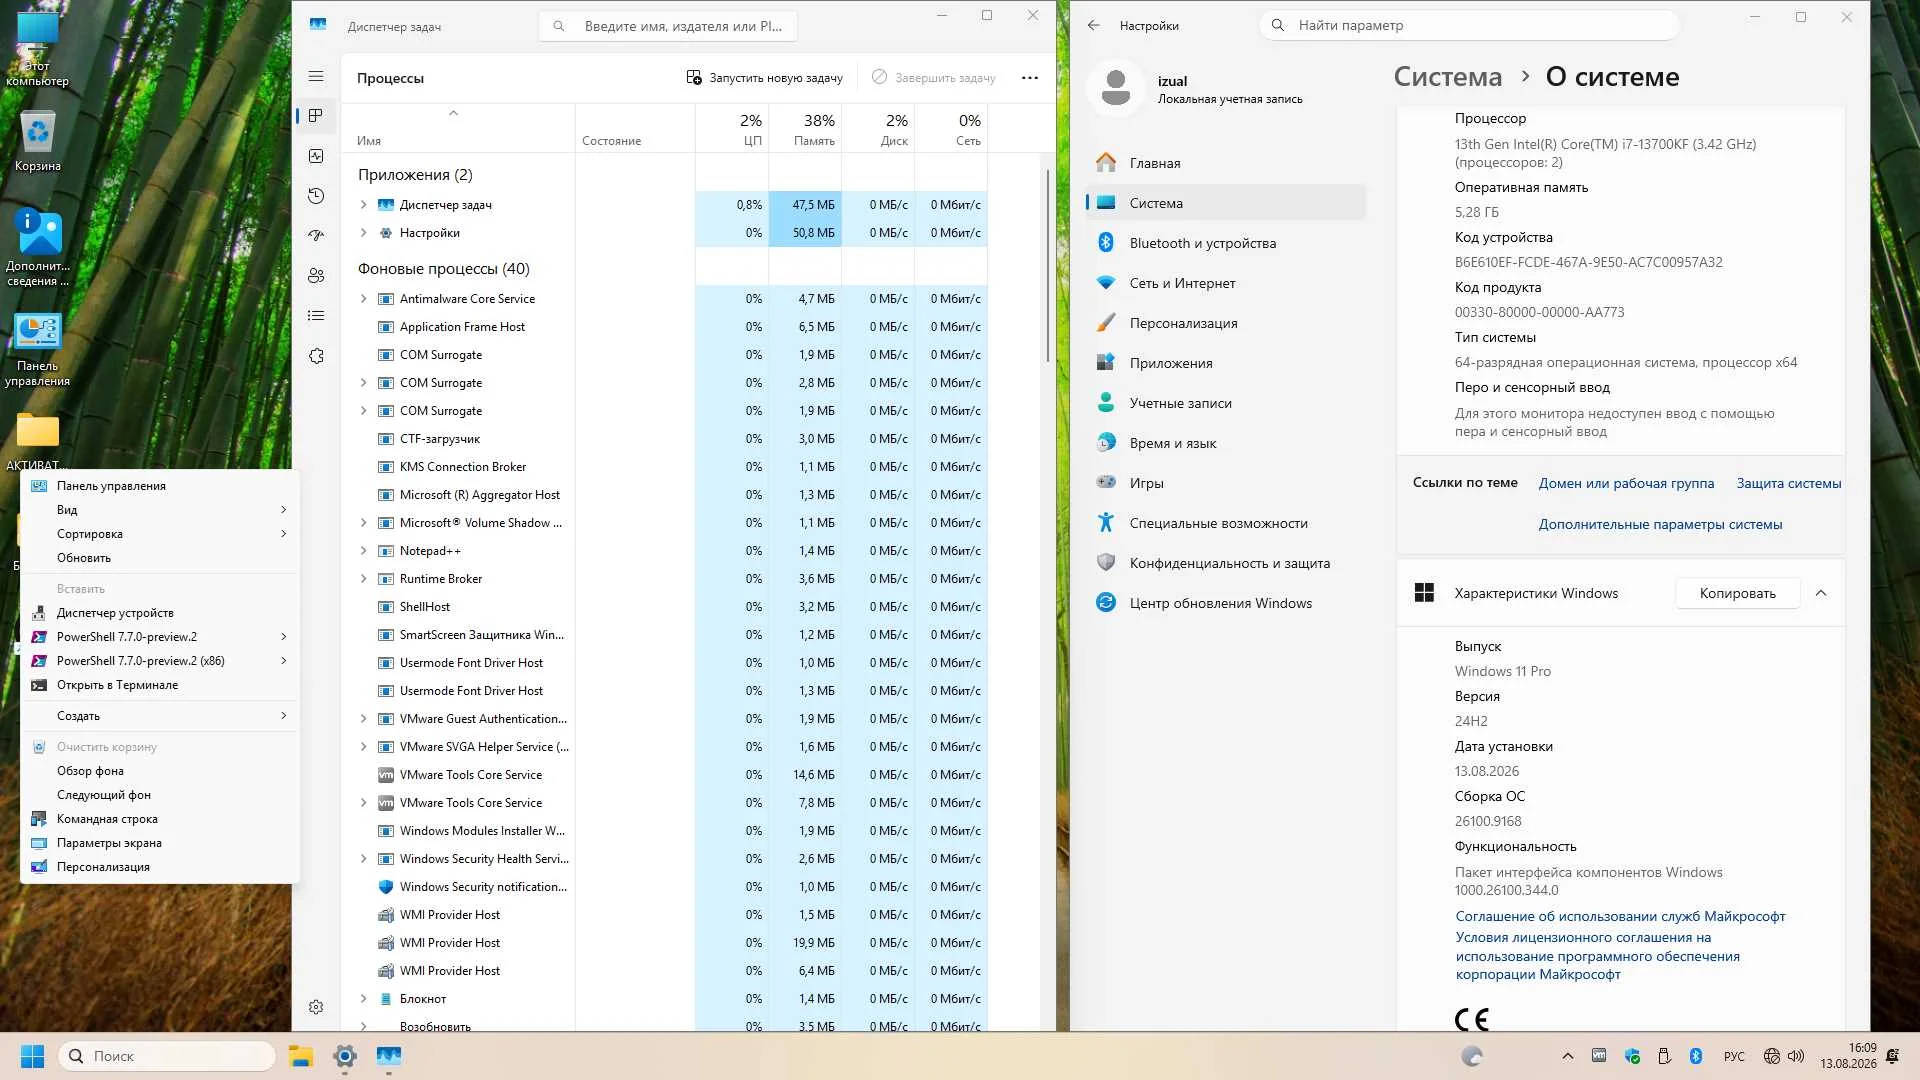Image resolution: width=1920 pixels, height=1080 pixels.
Task: Click Копировать button for Windows specs
Action: (x=1738, y=593)
